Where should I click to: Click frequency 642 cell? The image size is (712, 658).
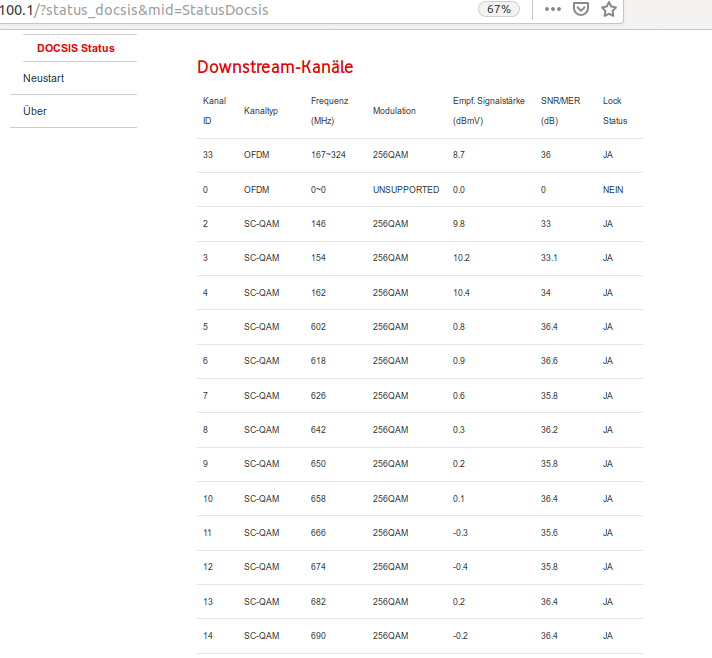click(x=318, y=430)
